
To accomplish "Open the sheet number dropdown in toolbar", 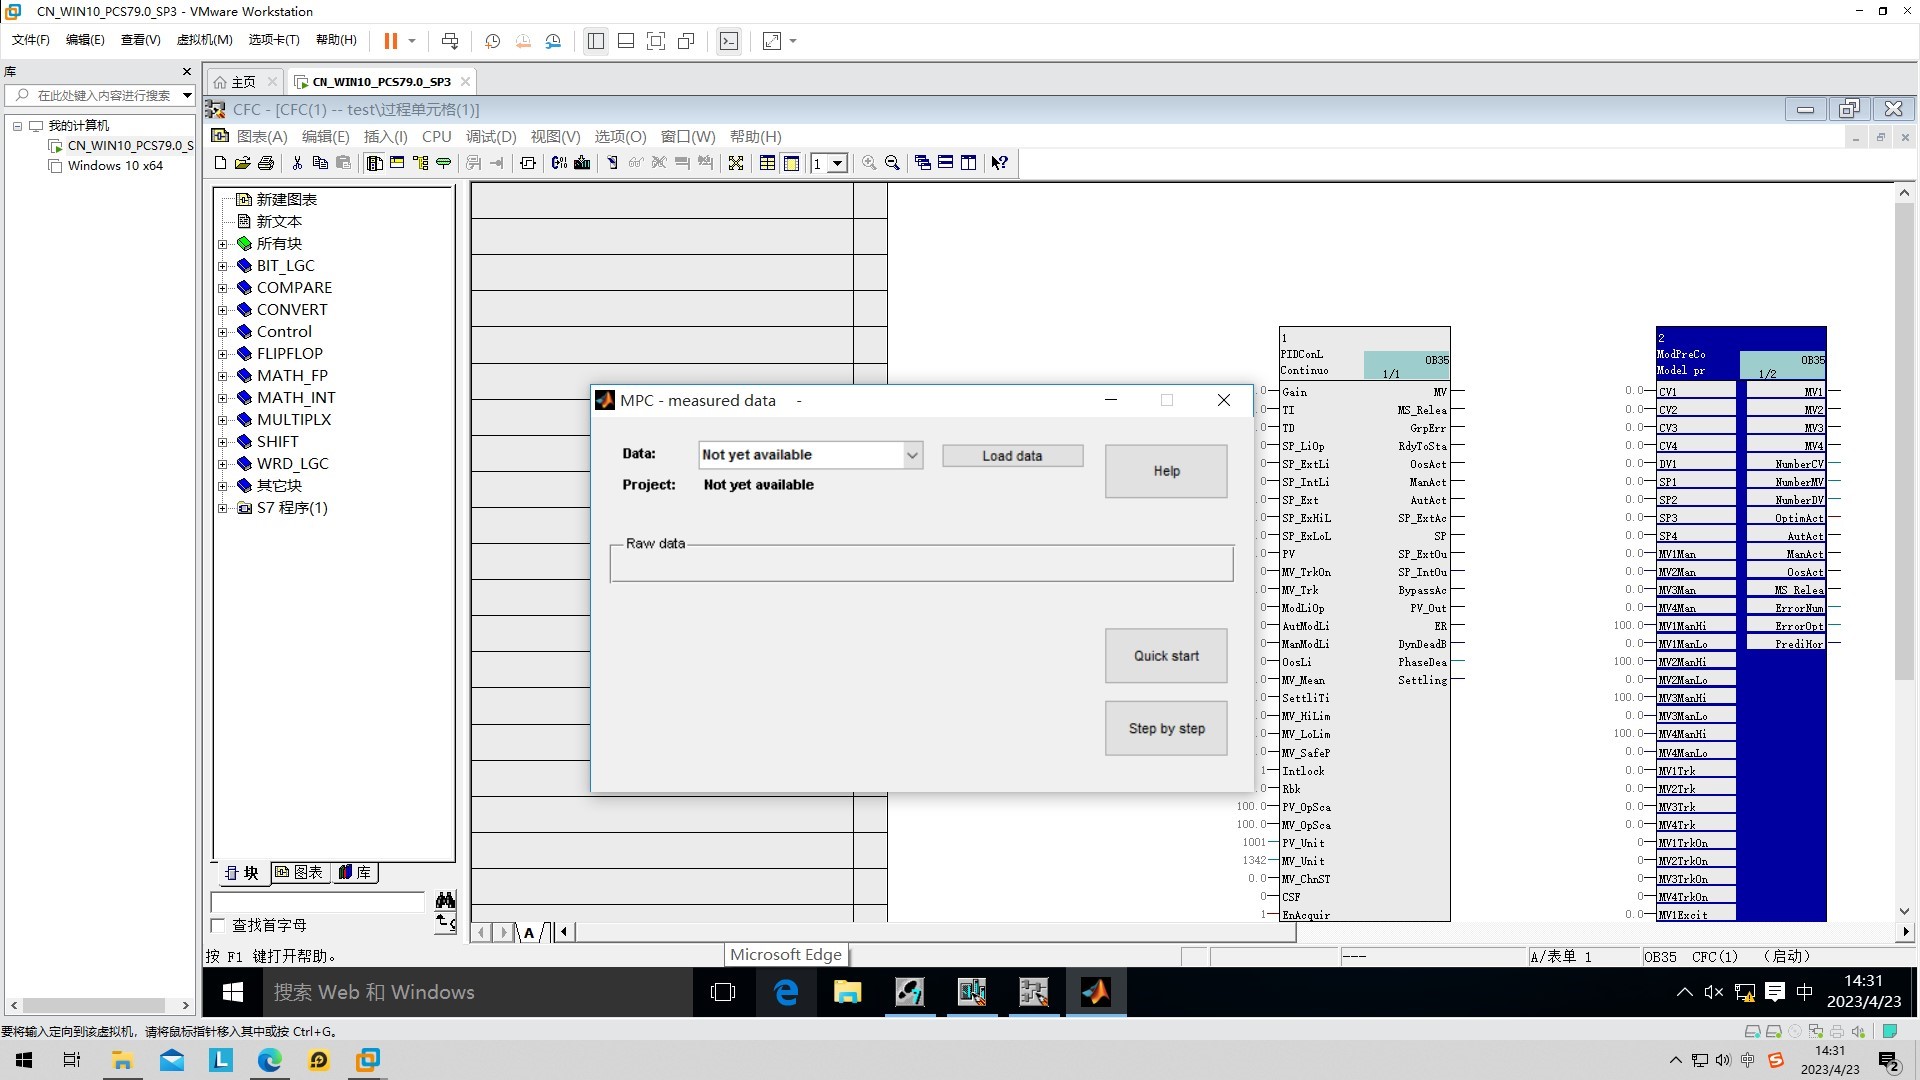I will (x=838, y=163).
